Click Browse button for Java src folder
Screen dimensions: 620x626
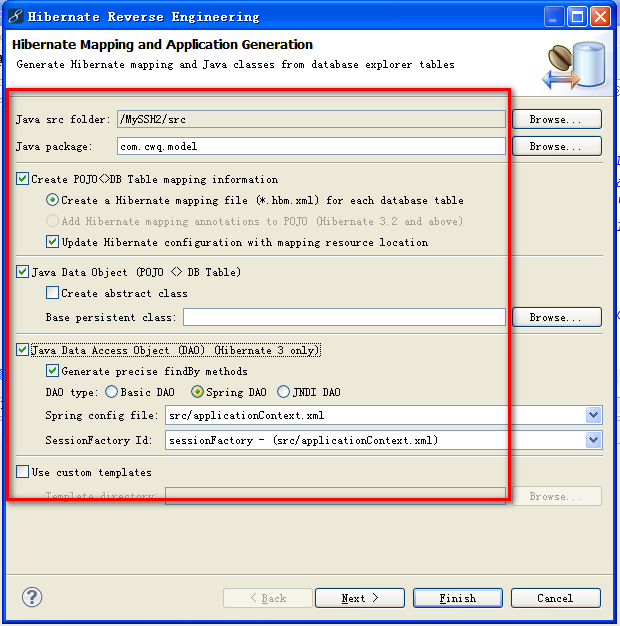tap(557, 119)
